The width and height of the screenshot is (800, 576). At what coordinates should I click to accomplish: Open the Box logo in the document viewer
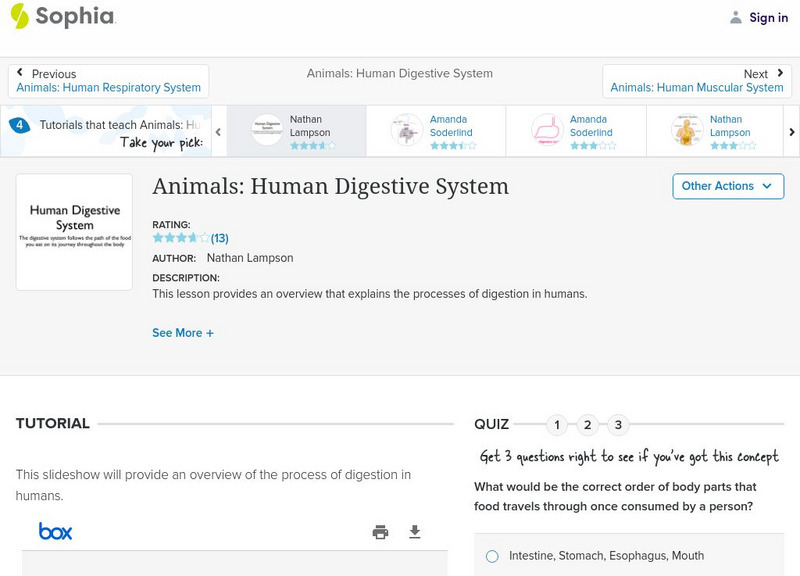click(55, 531)
